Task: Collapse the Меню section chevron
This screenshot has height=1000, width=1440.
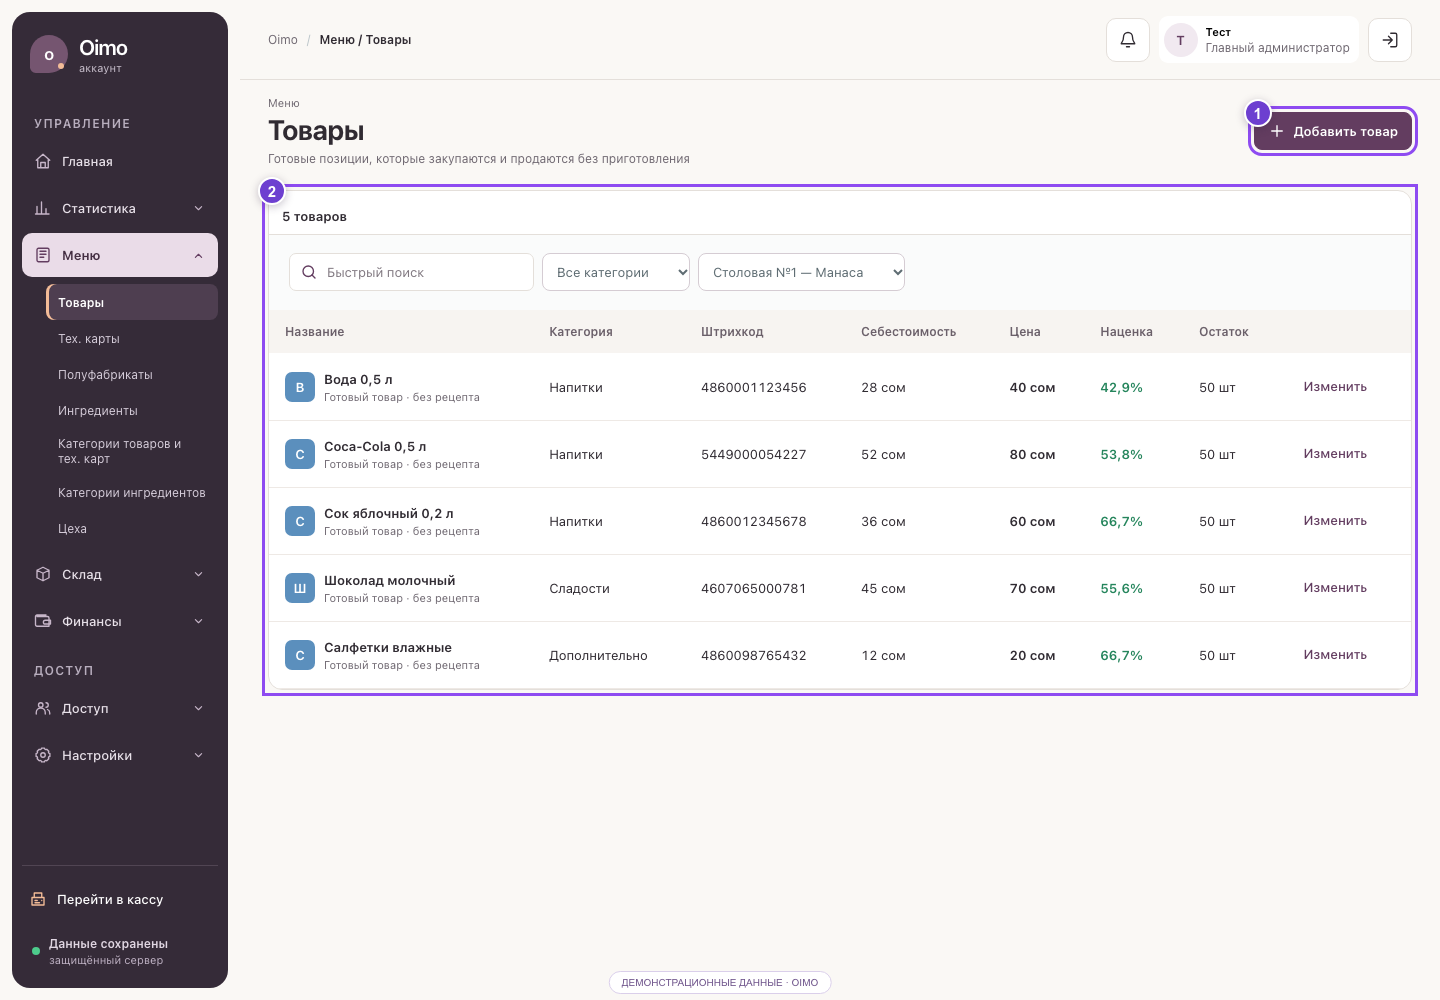Action: 198,255
